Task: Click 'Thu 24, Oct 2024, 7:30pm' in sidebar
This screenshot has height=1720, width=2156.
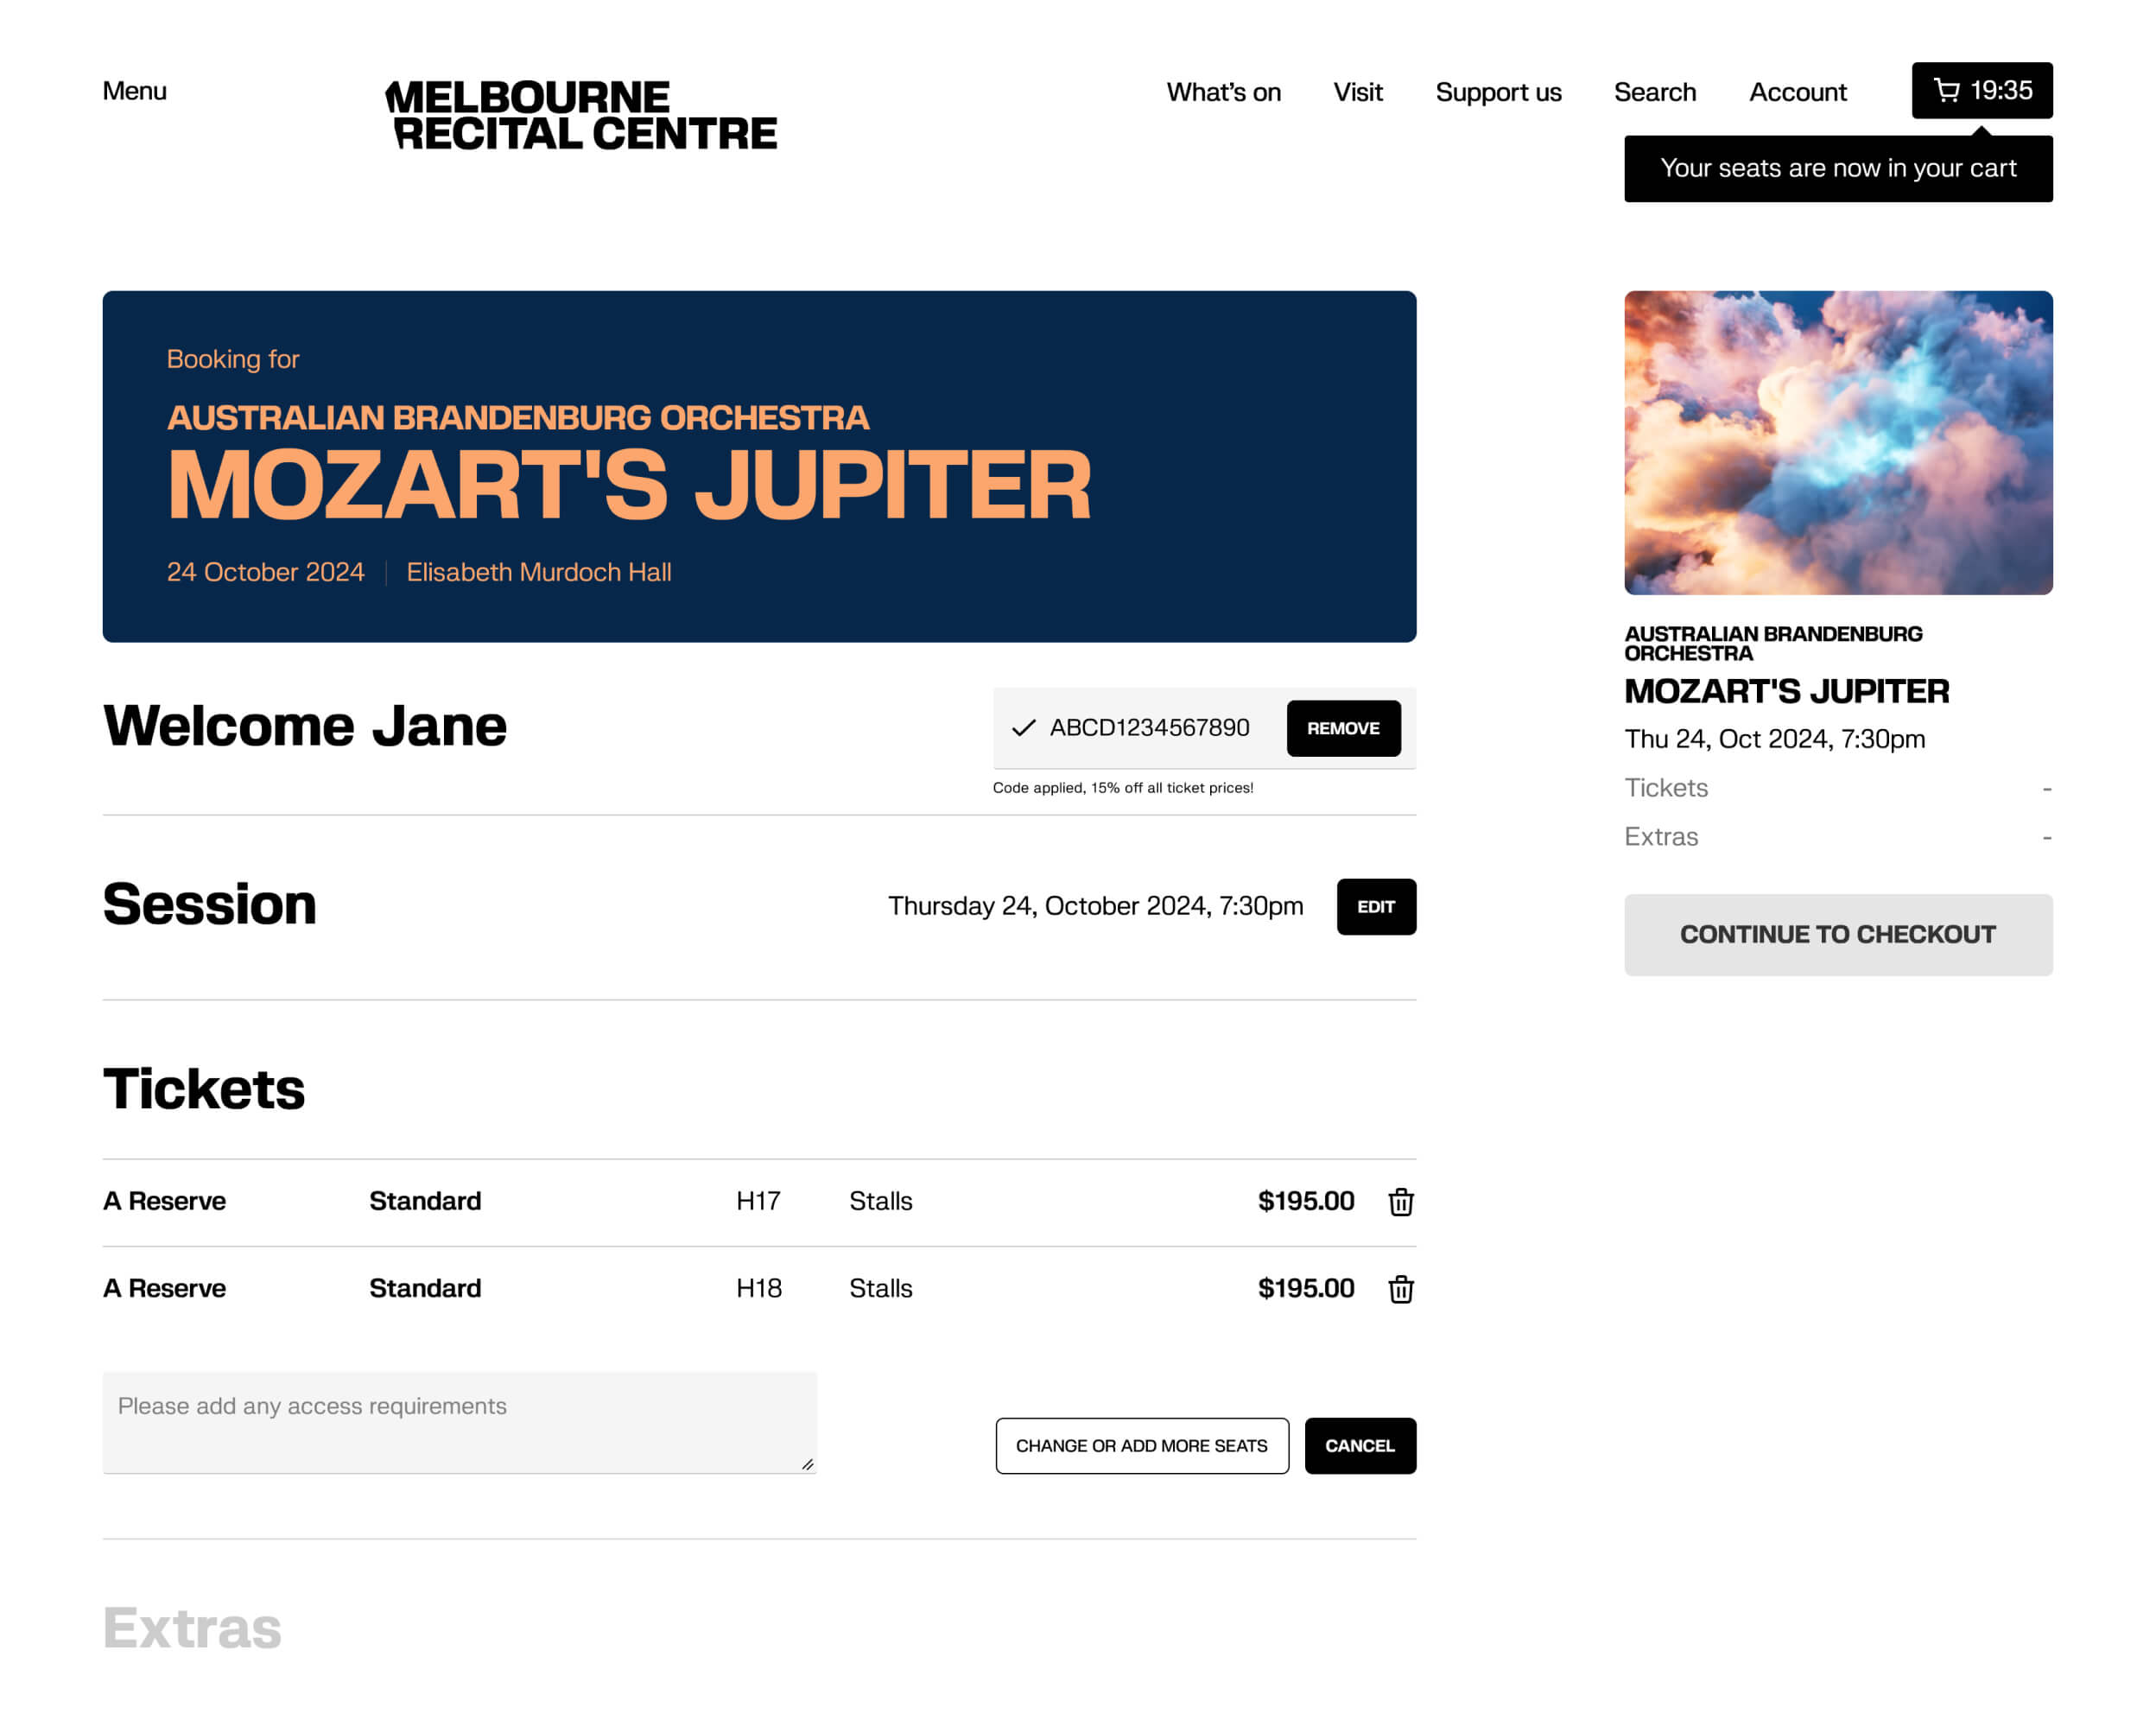Action: click(1775, 739)
